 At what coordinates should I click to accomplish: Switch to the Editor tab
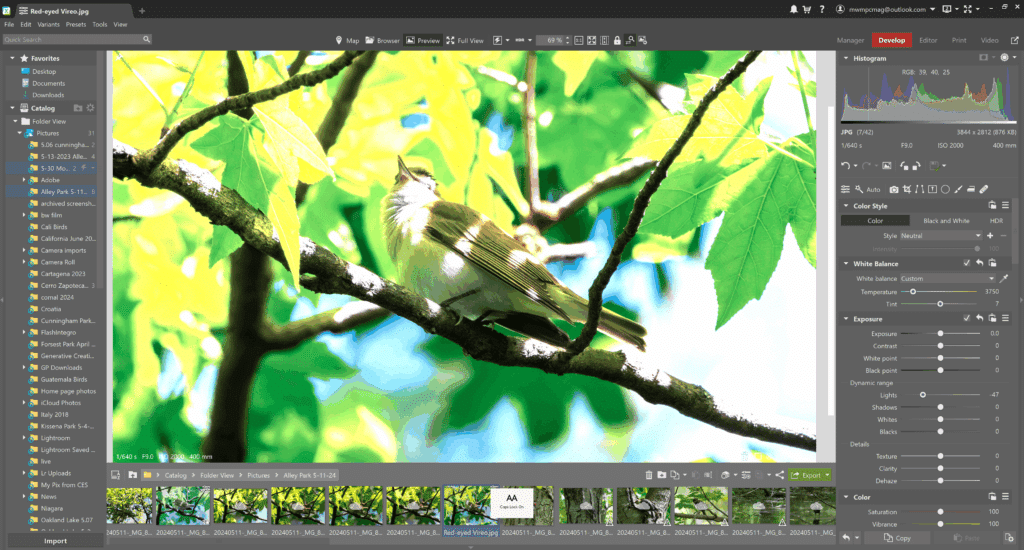coord(928,40)
